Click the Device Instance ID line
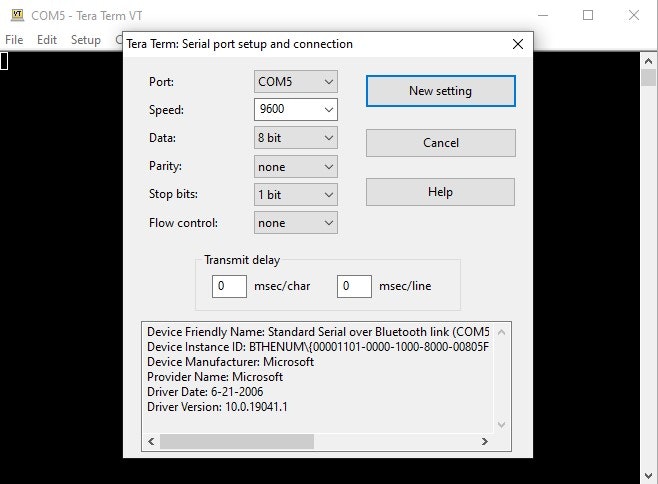This screenshot has width=658, height=484. tap(318, 347)
